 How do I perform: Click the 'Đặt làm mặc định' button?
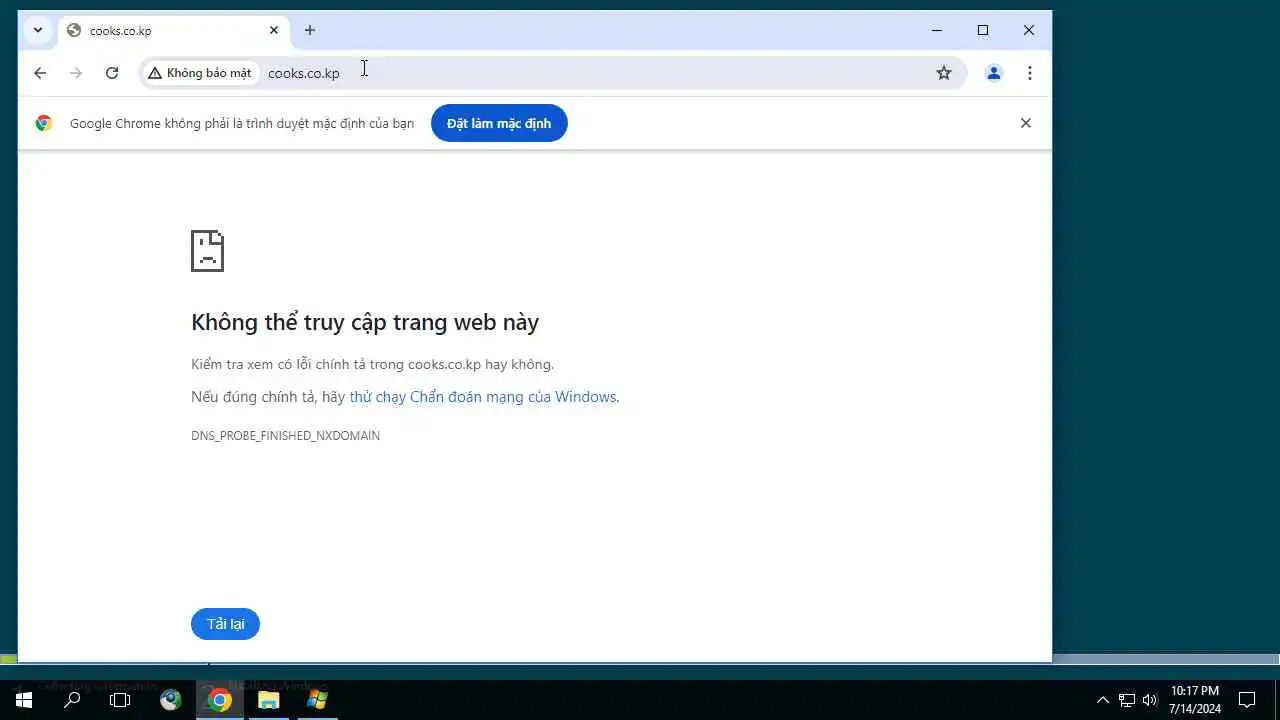(x=499, y=123)
